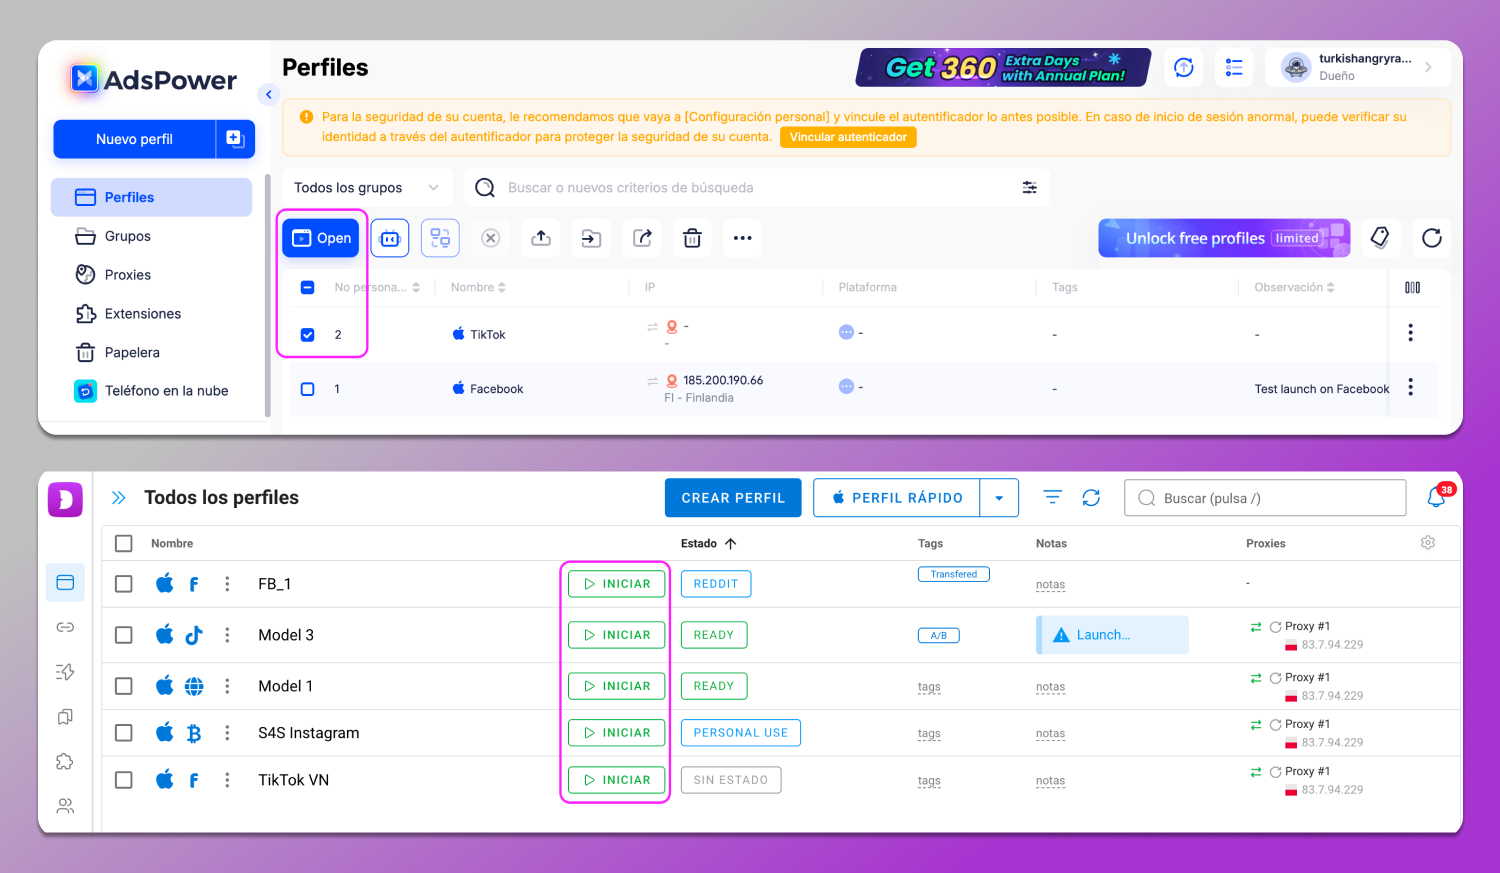Click the filter lines icon beside Perfil Rápido
Viewport: 1500px width, 873px height.
pos(1052,498)
